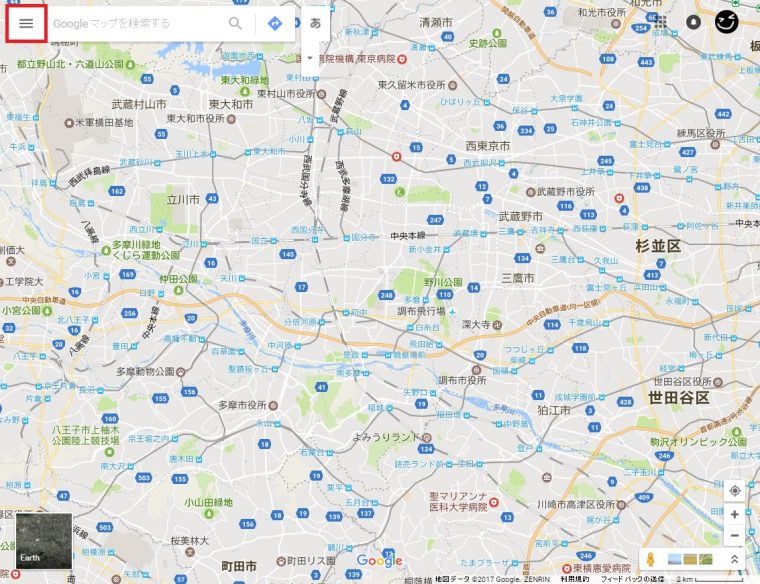Open the IME options dropdown arrow

click(x=310, y=58)
